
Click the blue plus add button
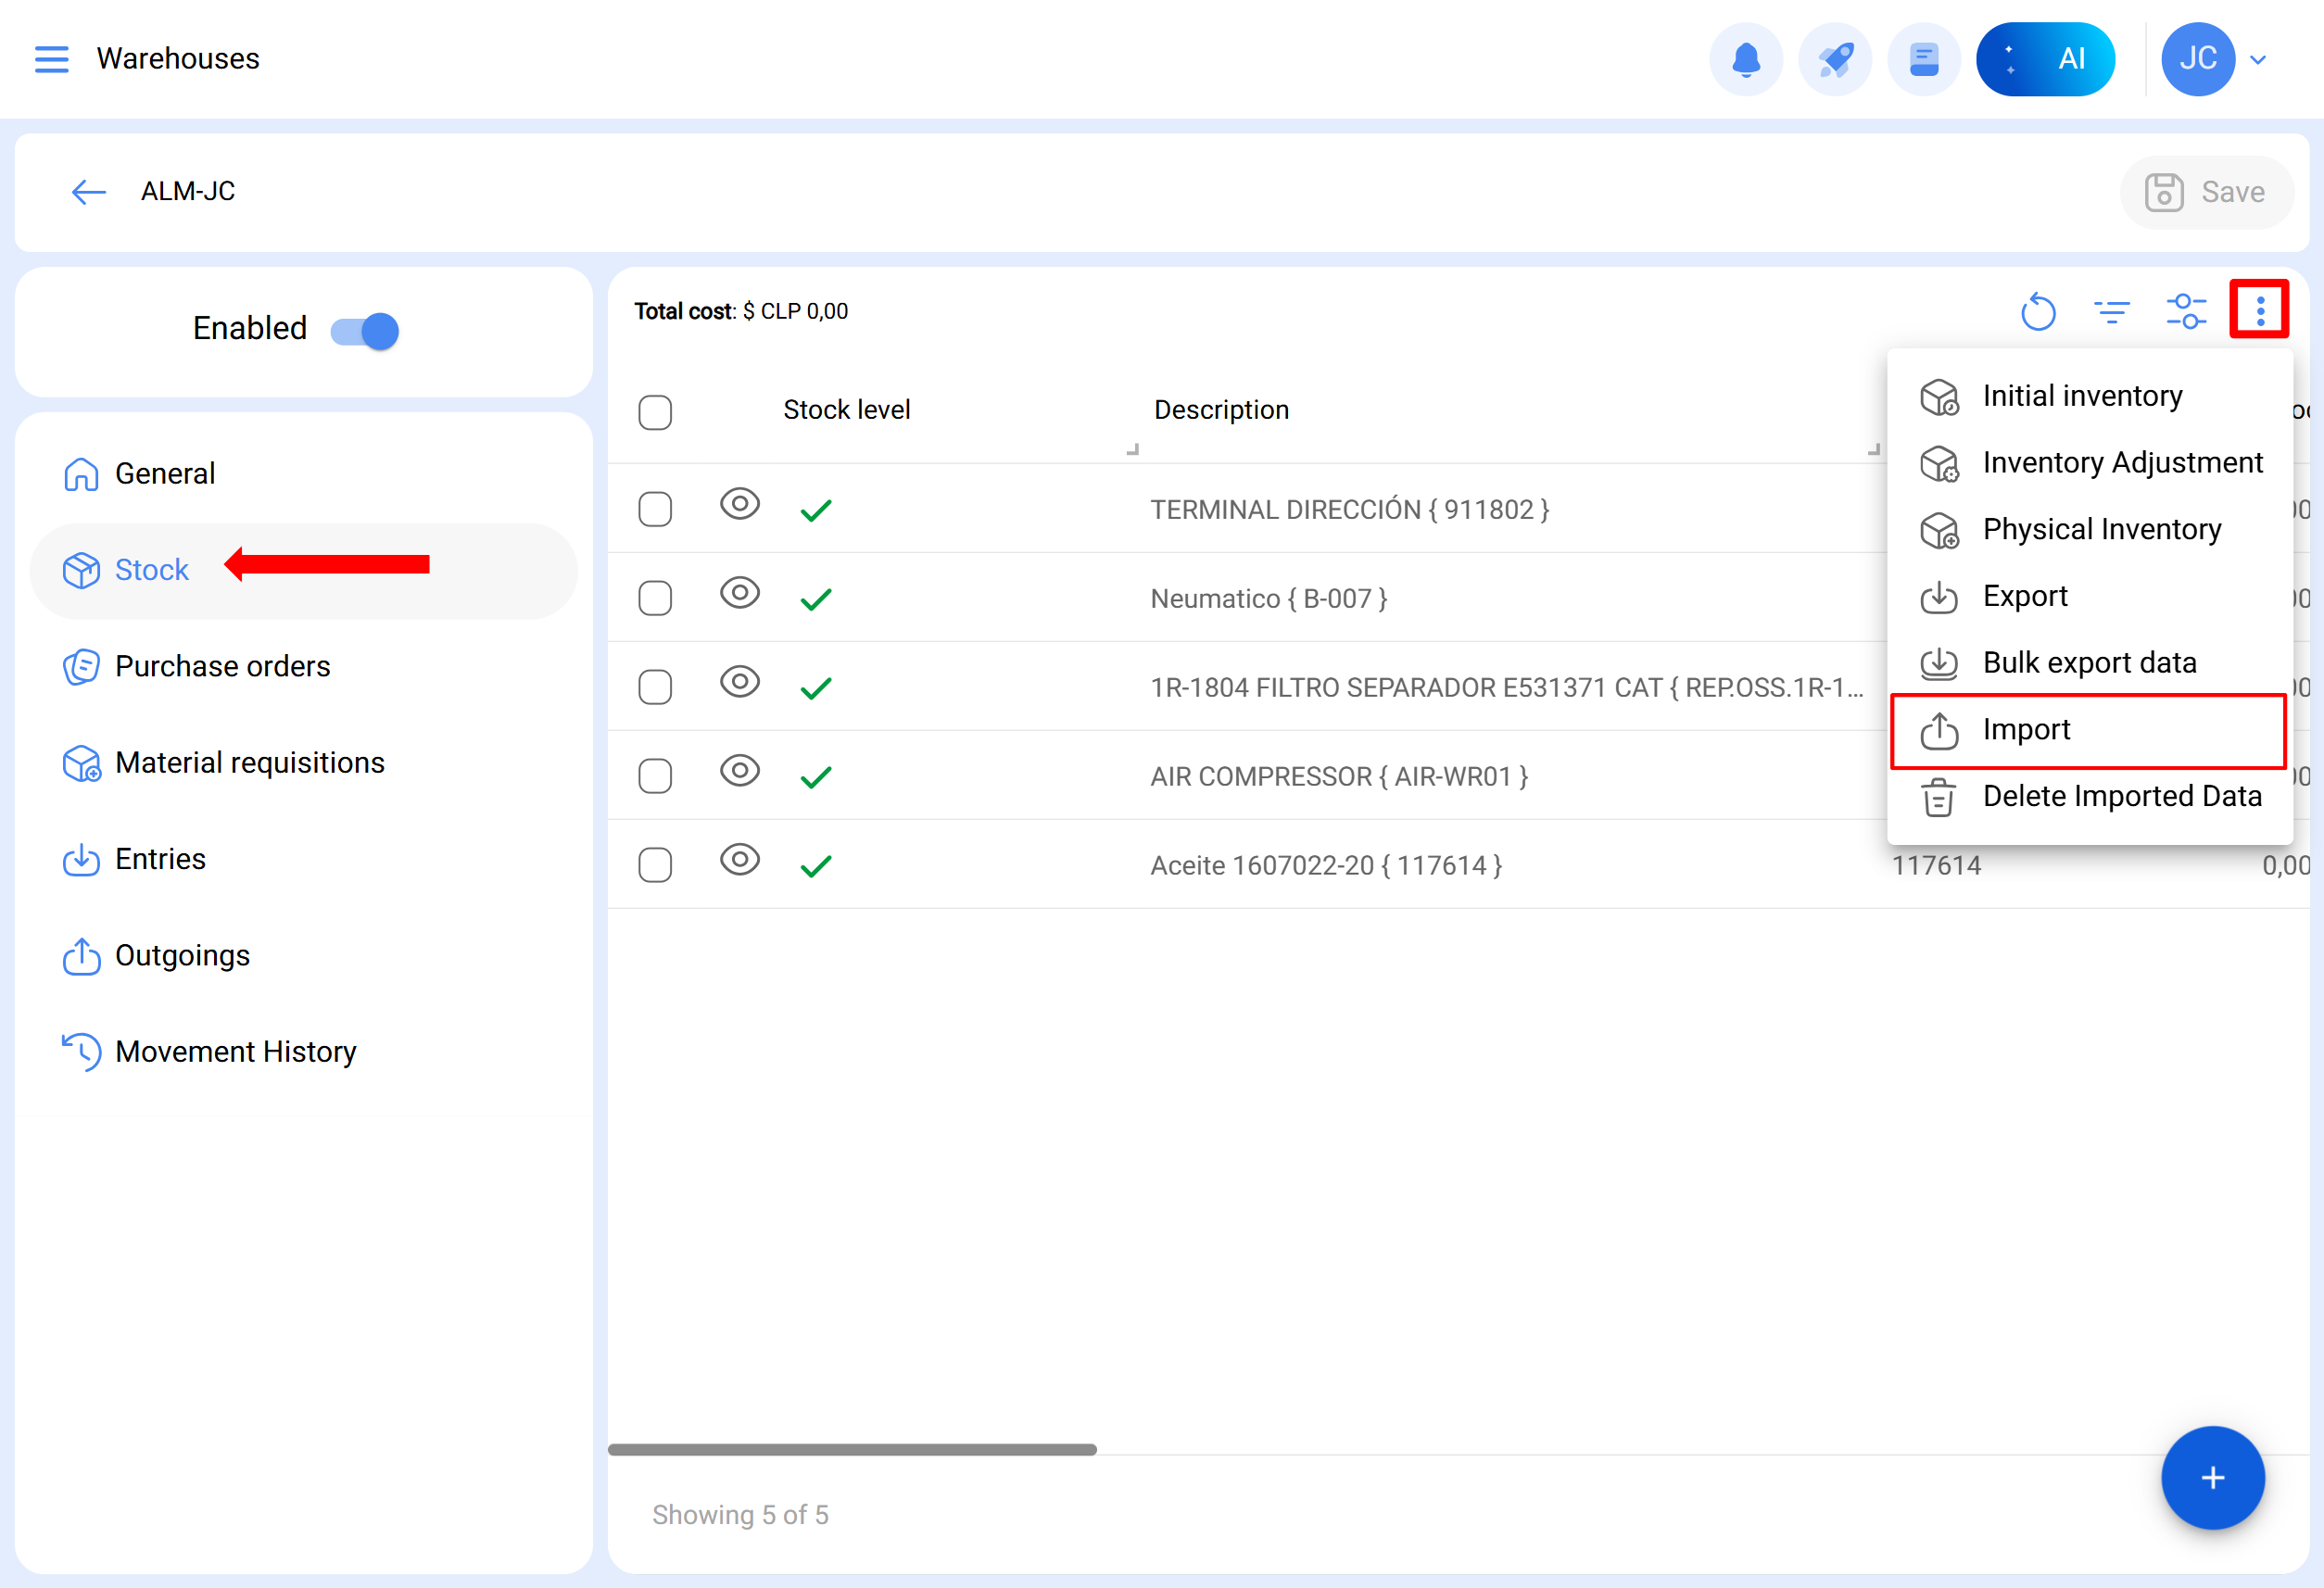[x=2212, y=1477]
